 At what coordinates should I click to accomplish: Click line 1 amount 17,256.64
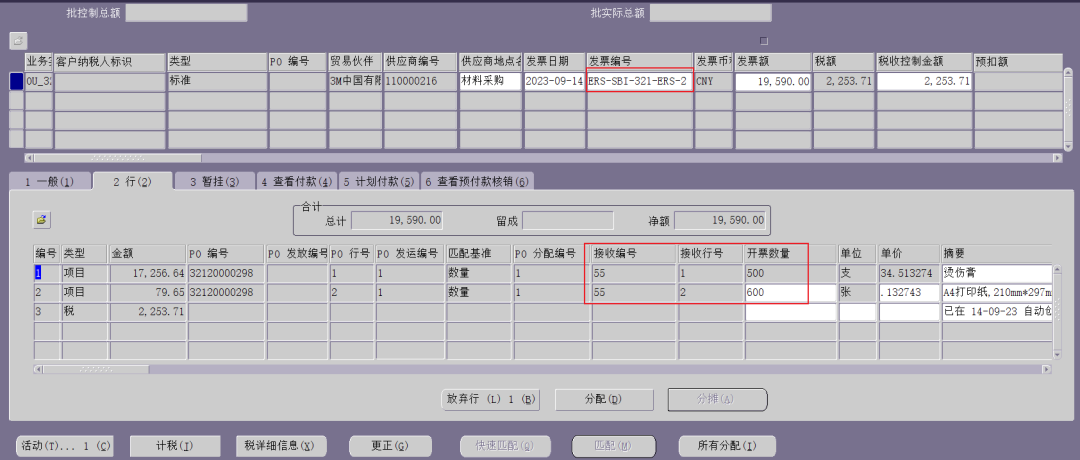[x=147, y=273]
